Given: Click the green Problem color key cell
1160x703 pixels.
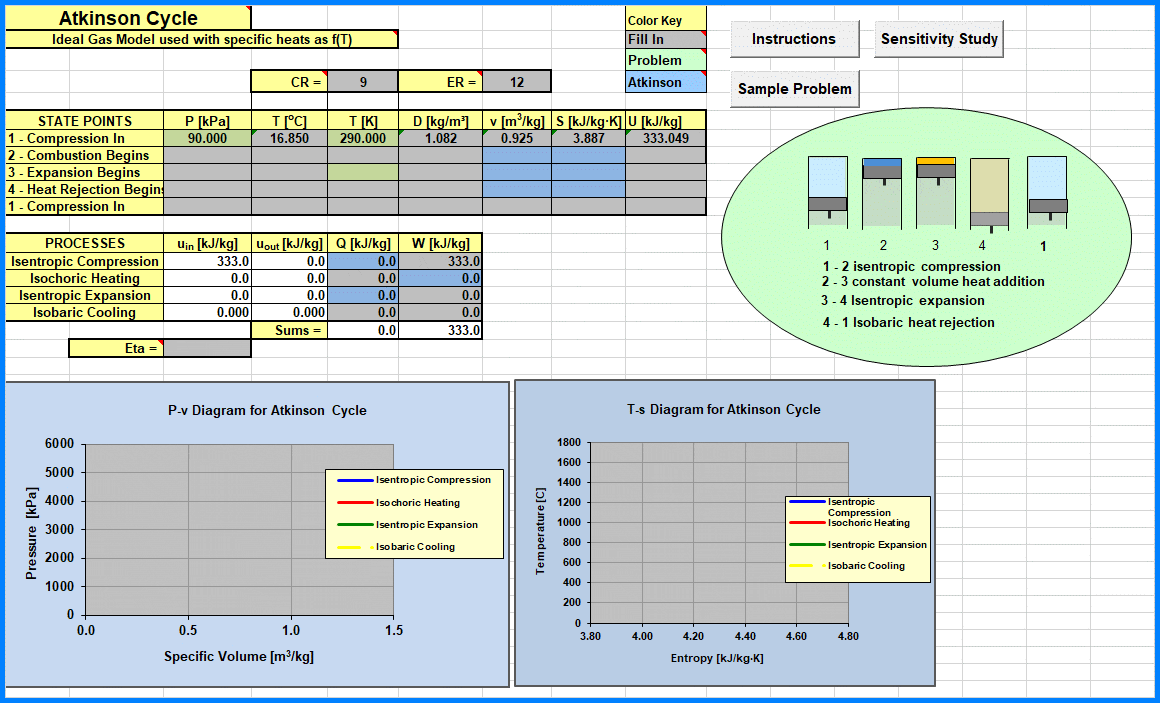Looking at the screenshot, I should pos(665,61).
